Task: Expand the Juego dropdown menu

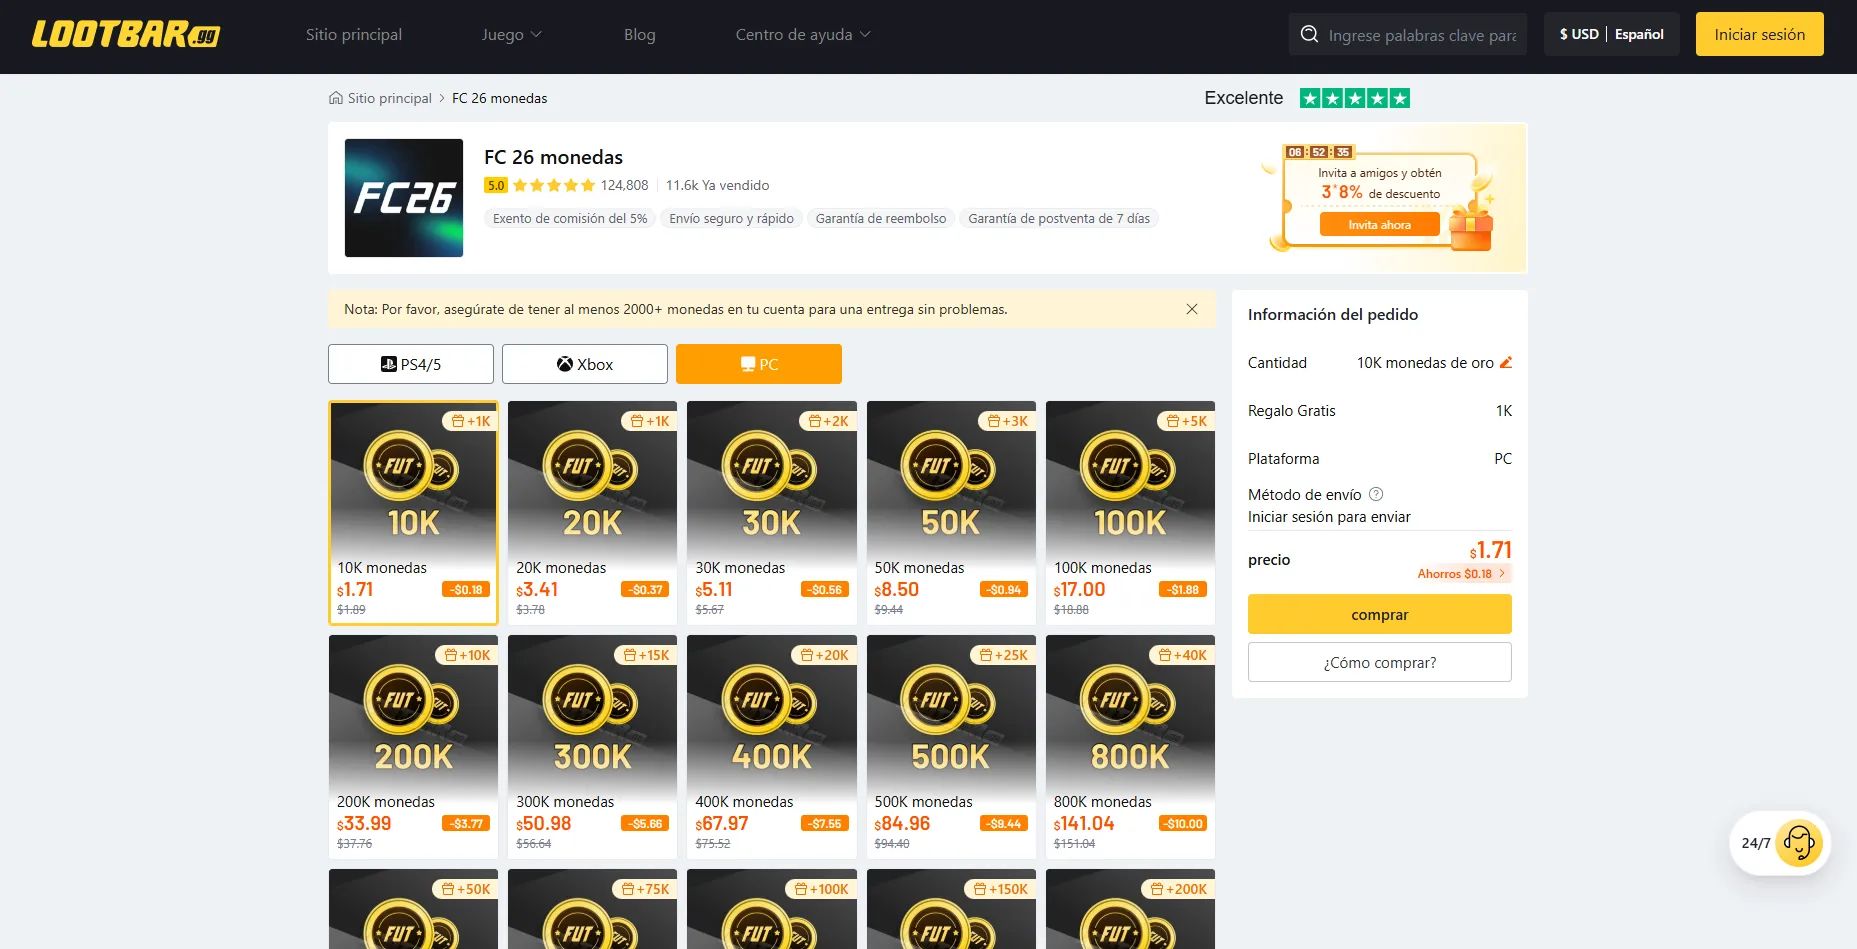Action: tap(511, 35)
